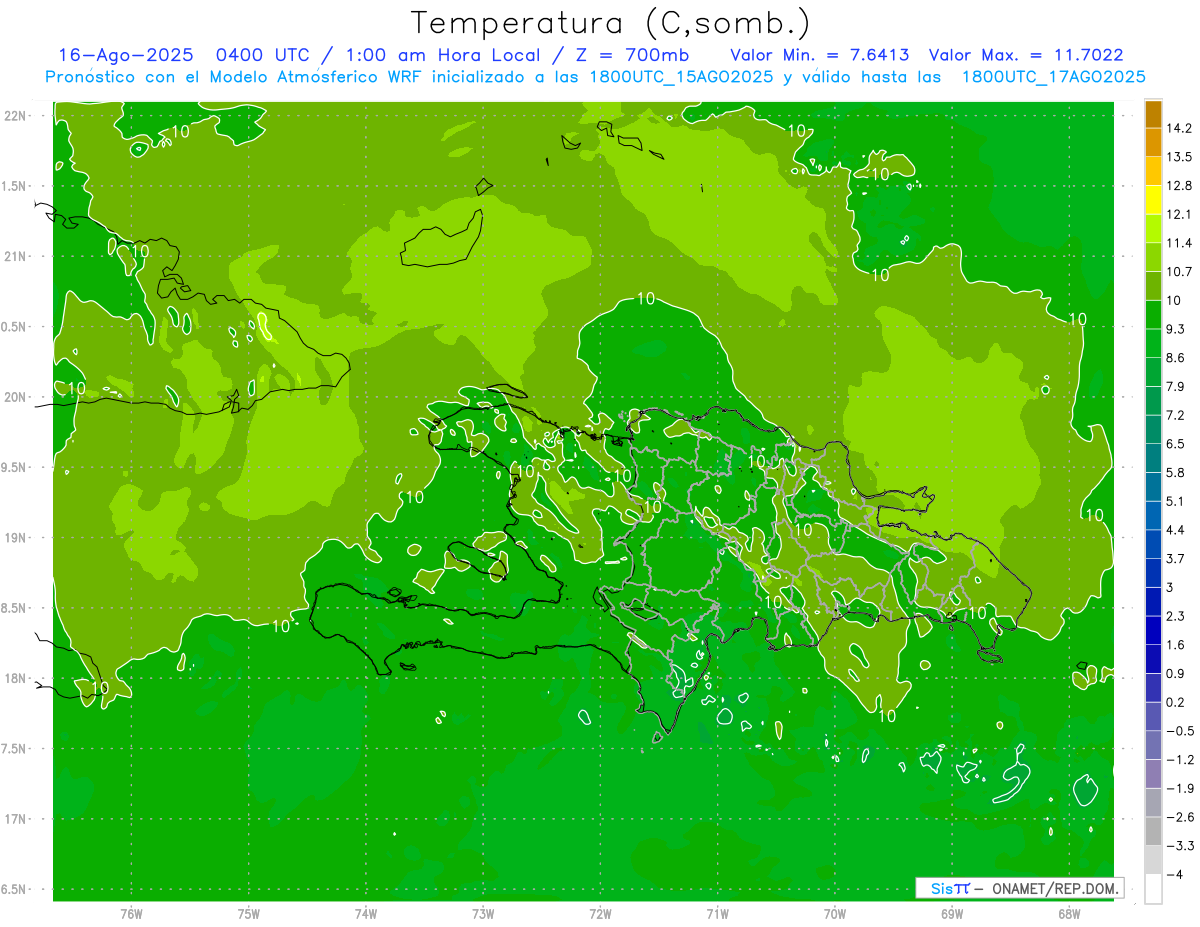Click the 13.5 colorbar label

tap(1179, 157)
